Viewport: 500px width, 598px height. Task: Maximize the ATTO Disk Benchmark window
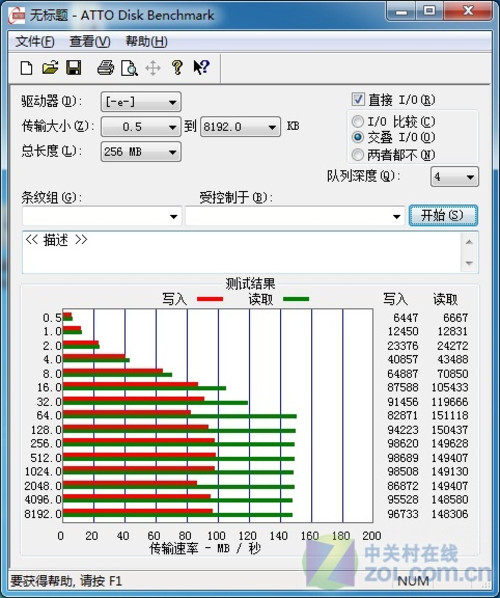click(x=430, y=12)
